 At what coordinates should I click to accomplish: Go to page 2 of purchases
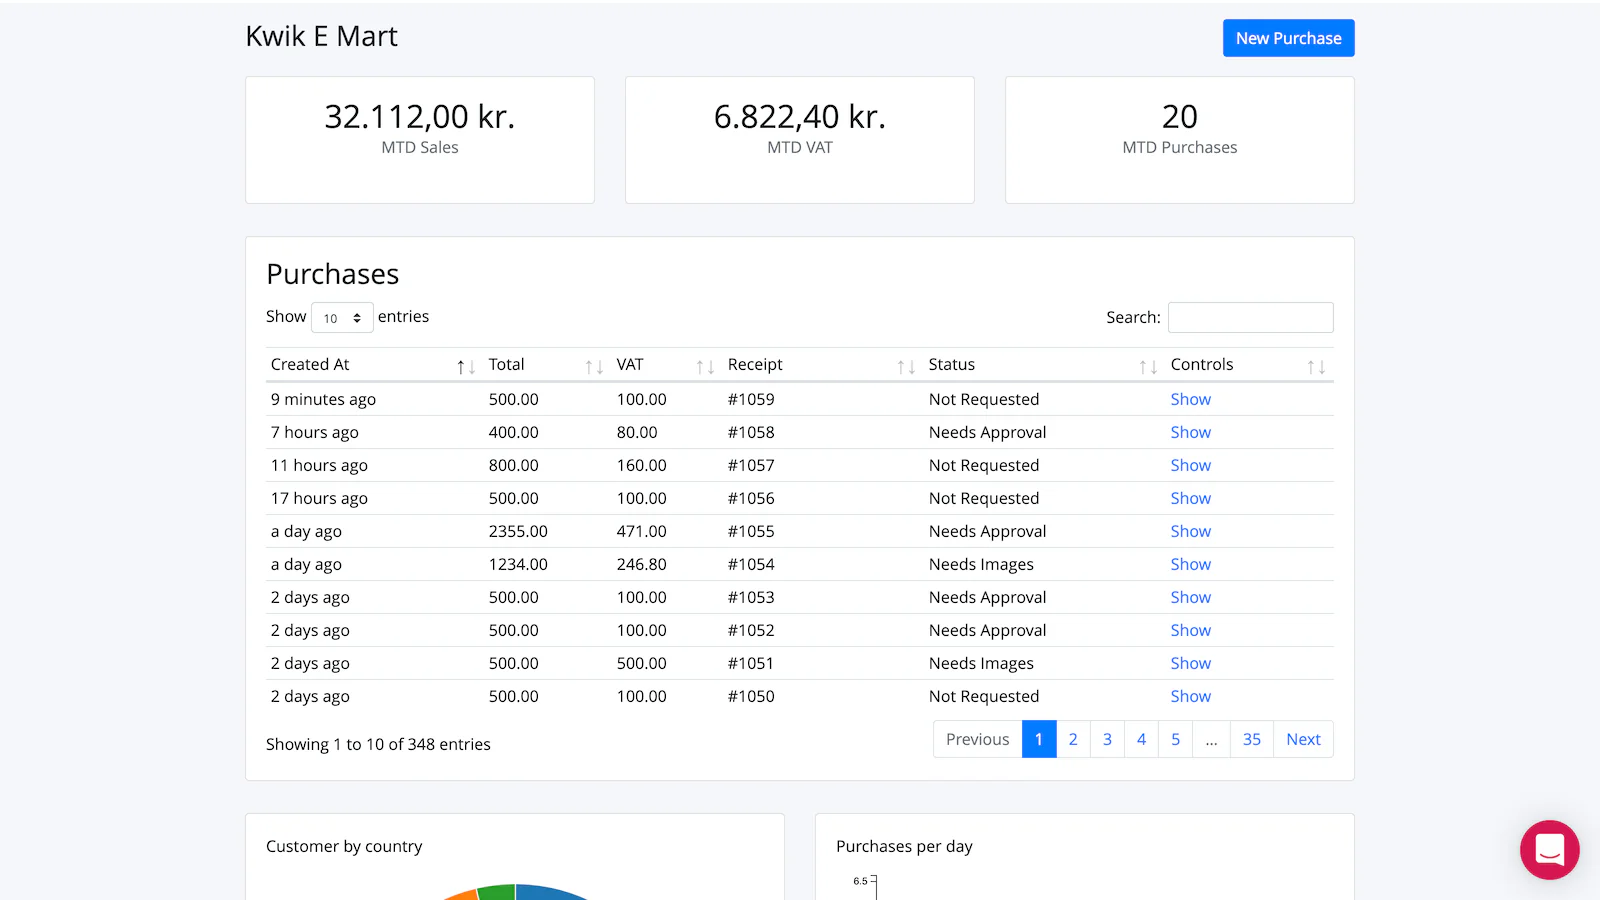point(1073,739)
